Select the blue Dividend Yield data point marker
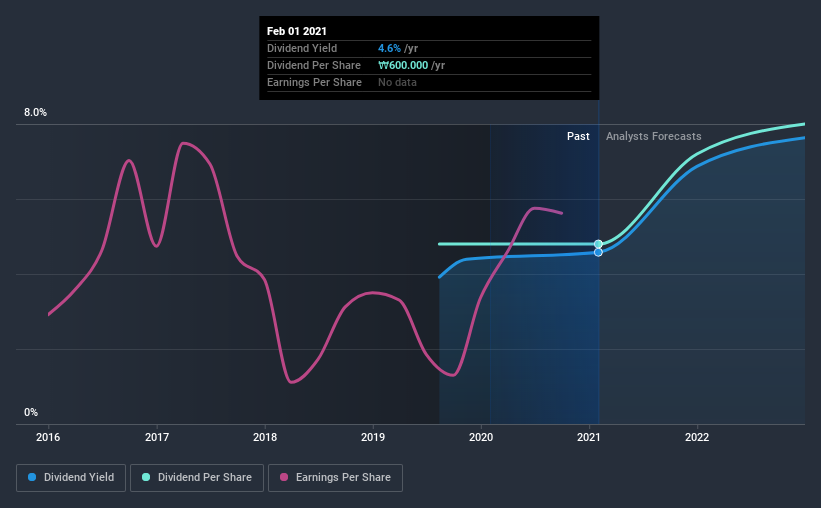This screenshot has height=508, width=821. 598,252
